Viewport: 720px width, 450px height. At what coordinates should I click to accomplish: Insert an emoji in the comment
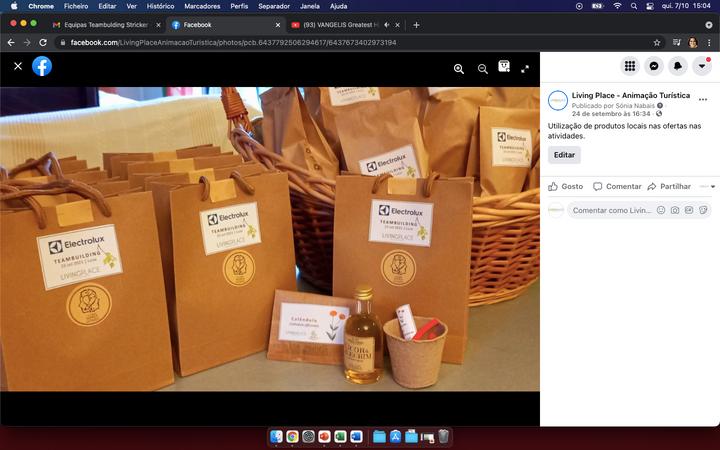(x=661, y=210)
